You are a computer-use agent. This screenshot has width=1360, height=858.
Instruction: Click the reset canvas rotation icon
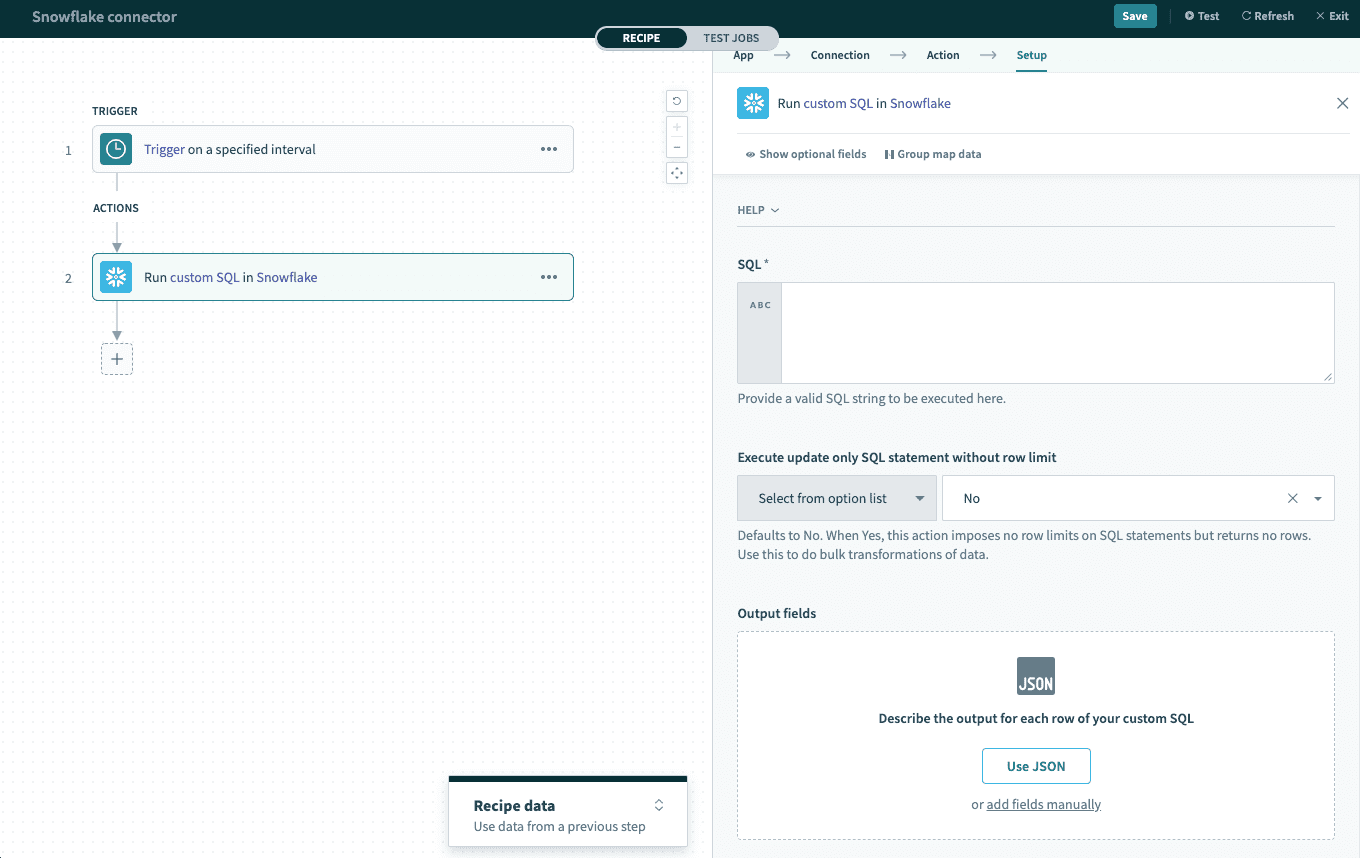[676, 101]
